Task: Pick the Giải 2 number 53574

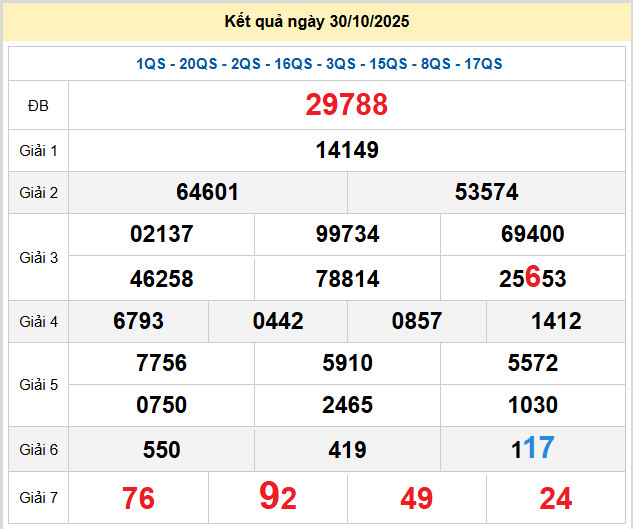Action: pyautogui.click(x=486, y=192)
